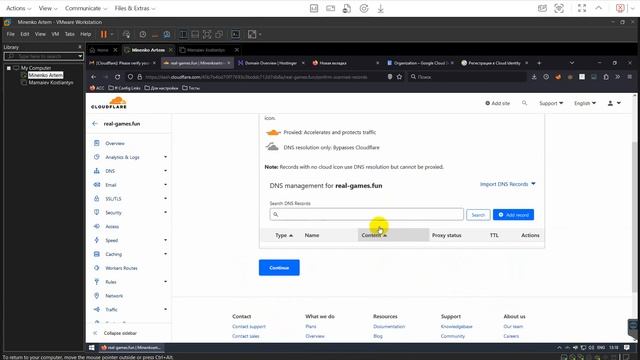Click Firefox back navigation arrow
Image resolution: width=640 pixels, height=360 pixels.
click(93, 77)
